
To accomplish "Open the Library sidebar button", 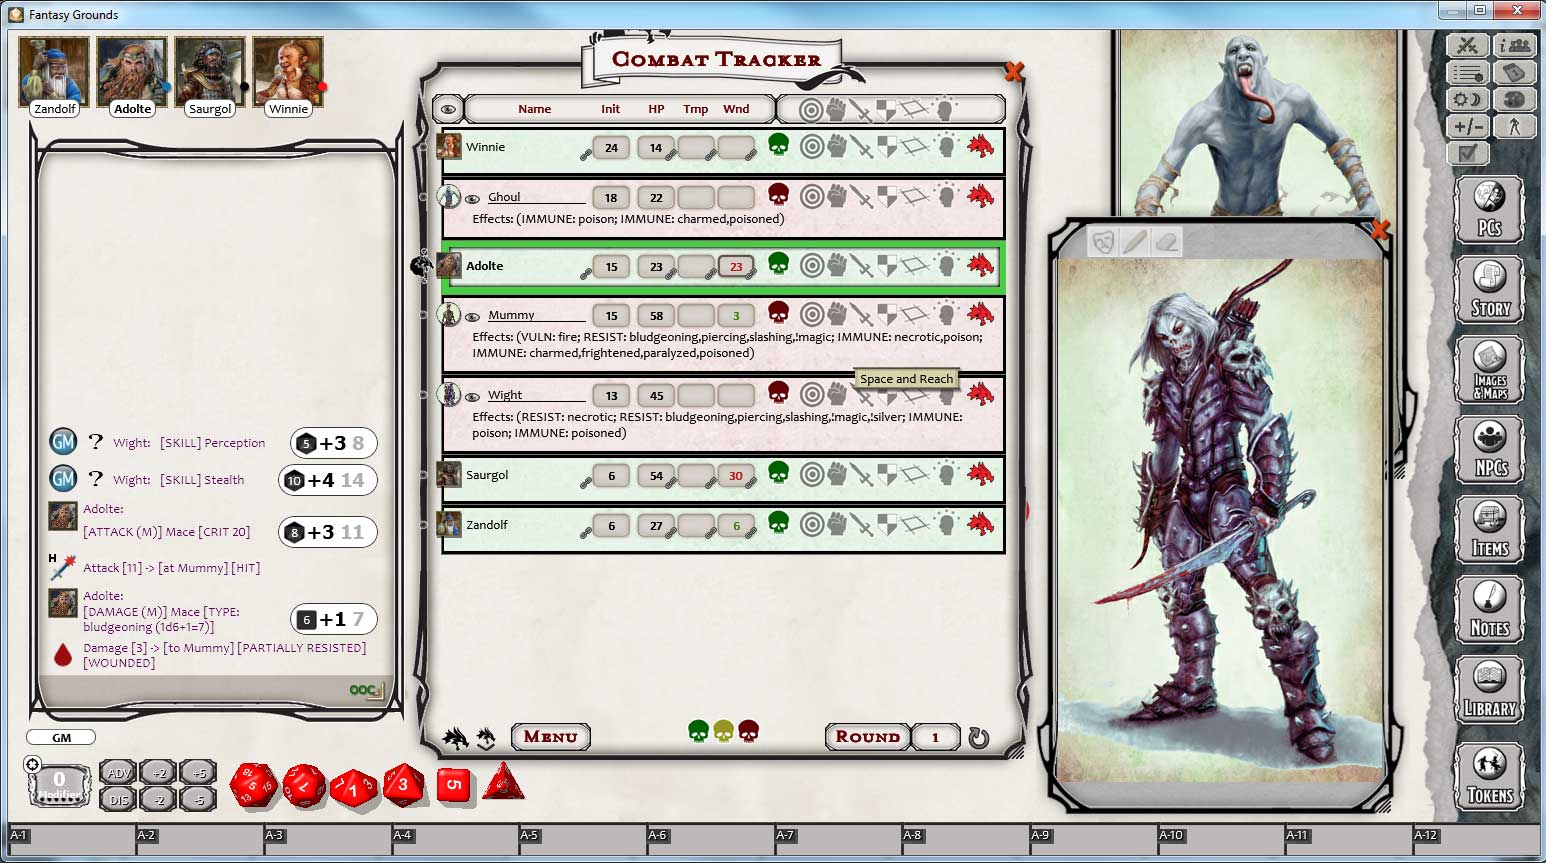I will [x=1489, y=690].
